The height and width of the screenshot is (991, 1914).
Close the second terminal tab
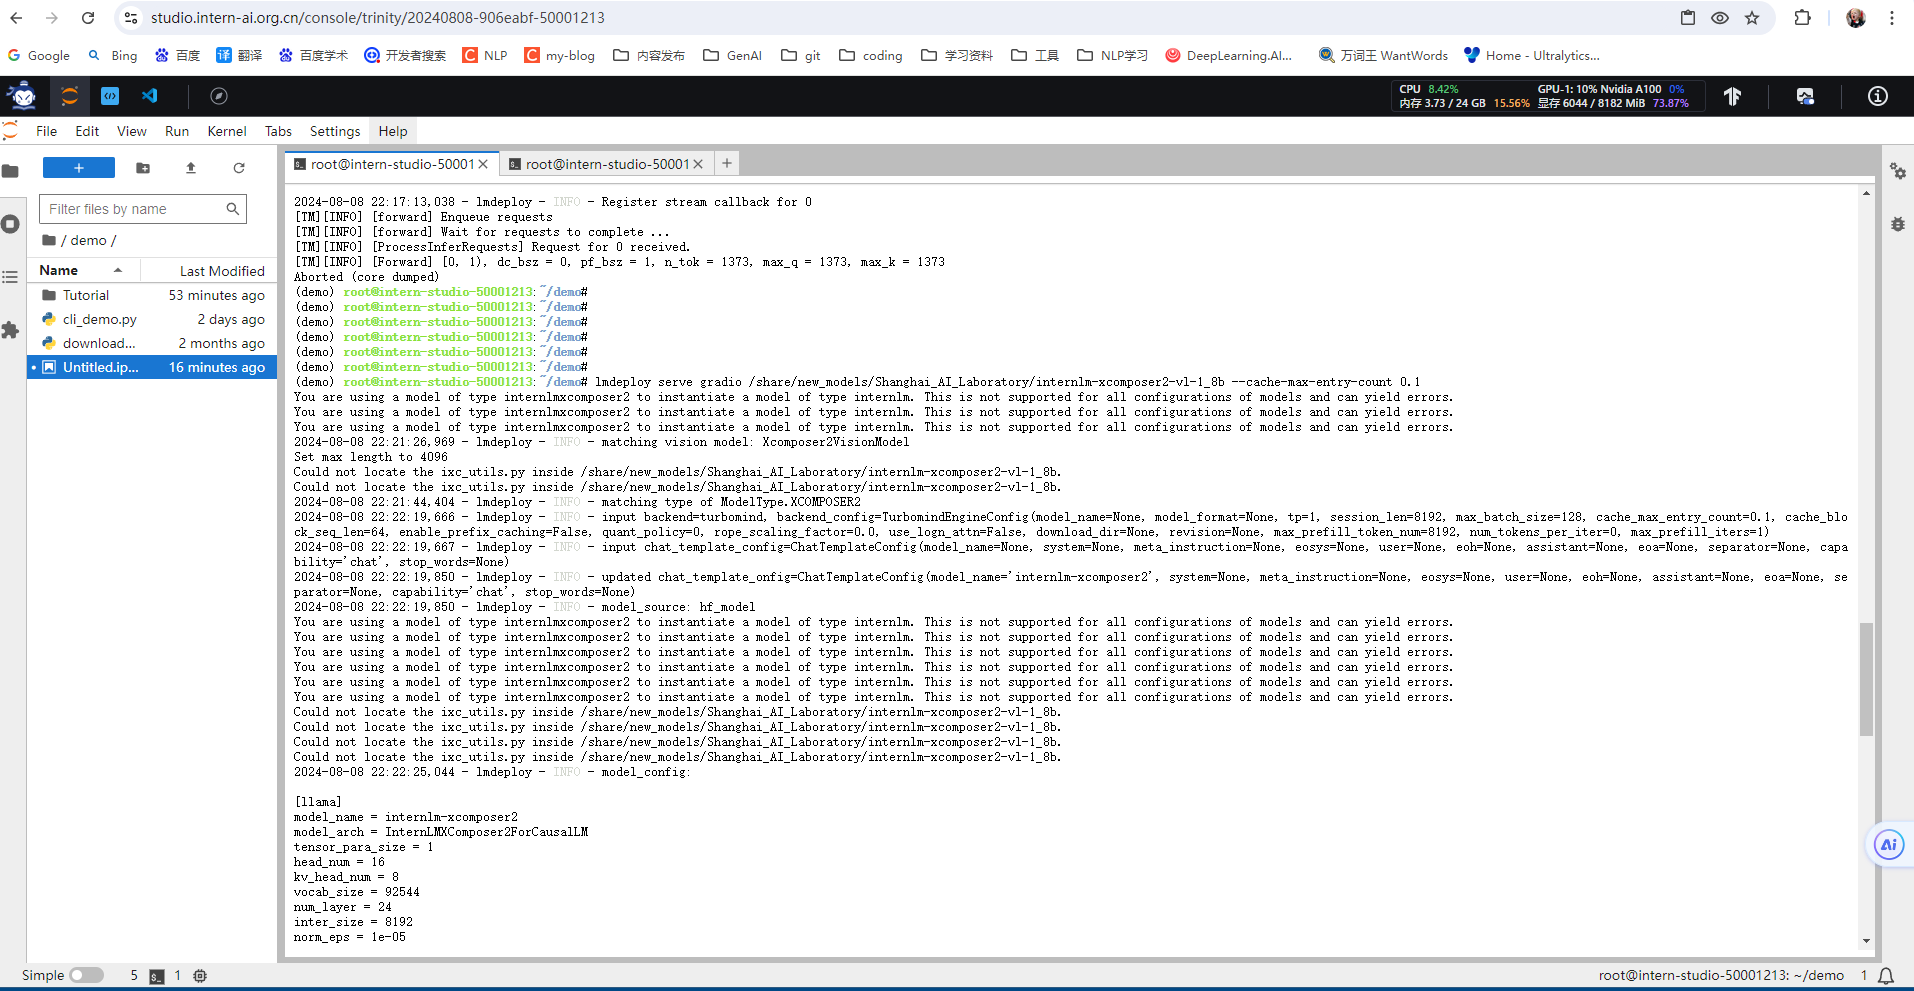coord(698,164)
